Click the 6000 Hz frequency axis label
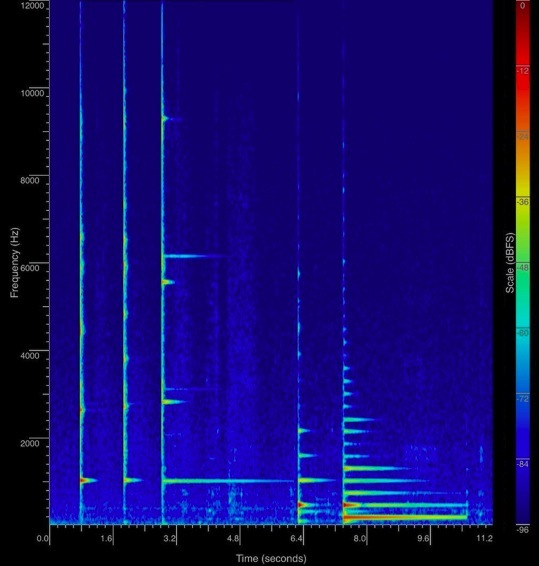 click(30, 268)
